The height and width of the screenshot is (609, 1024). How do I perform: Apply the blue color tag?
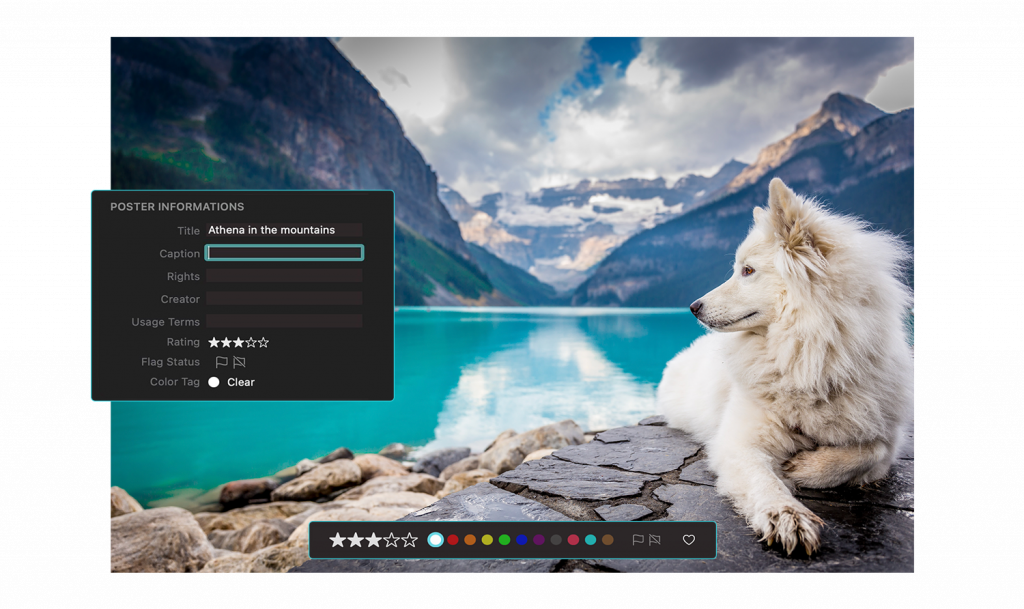[522, 540]
